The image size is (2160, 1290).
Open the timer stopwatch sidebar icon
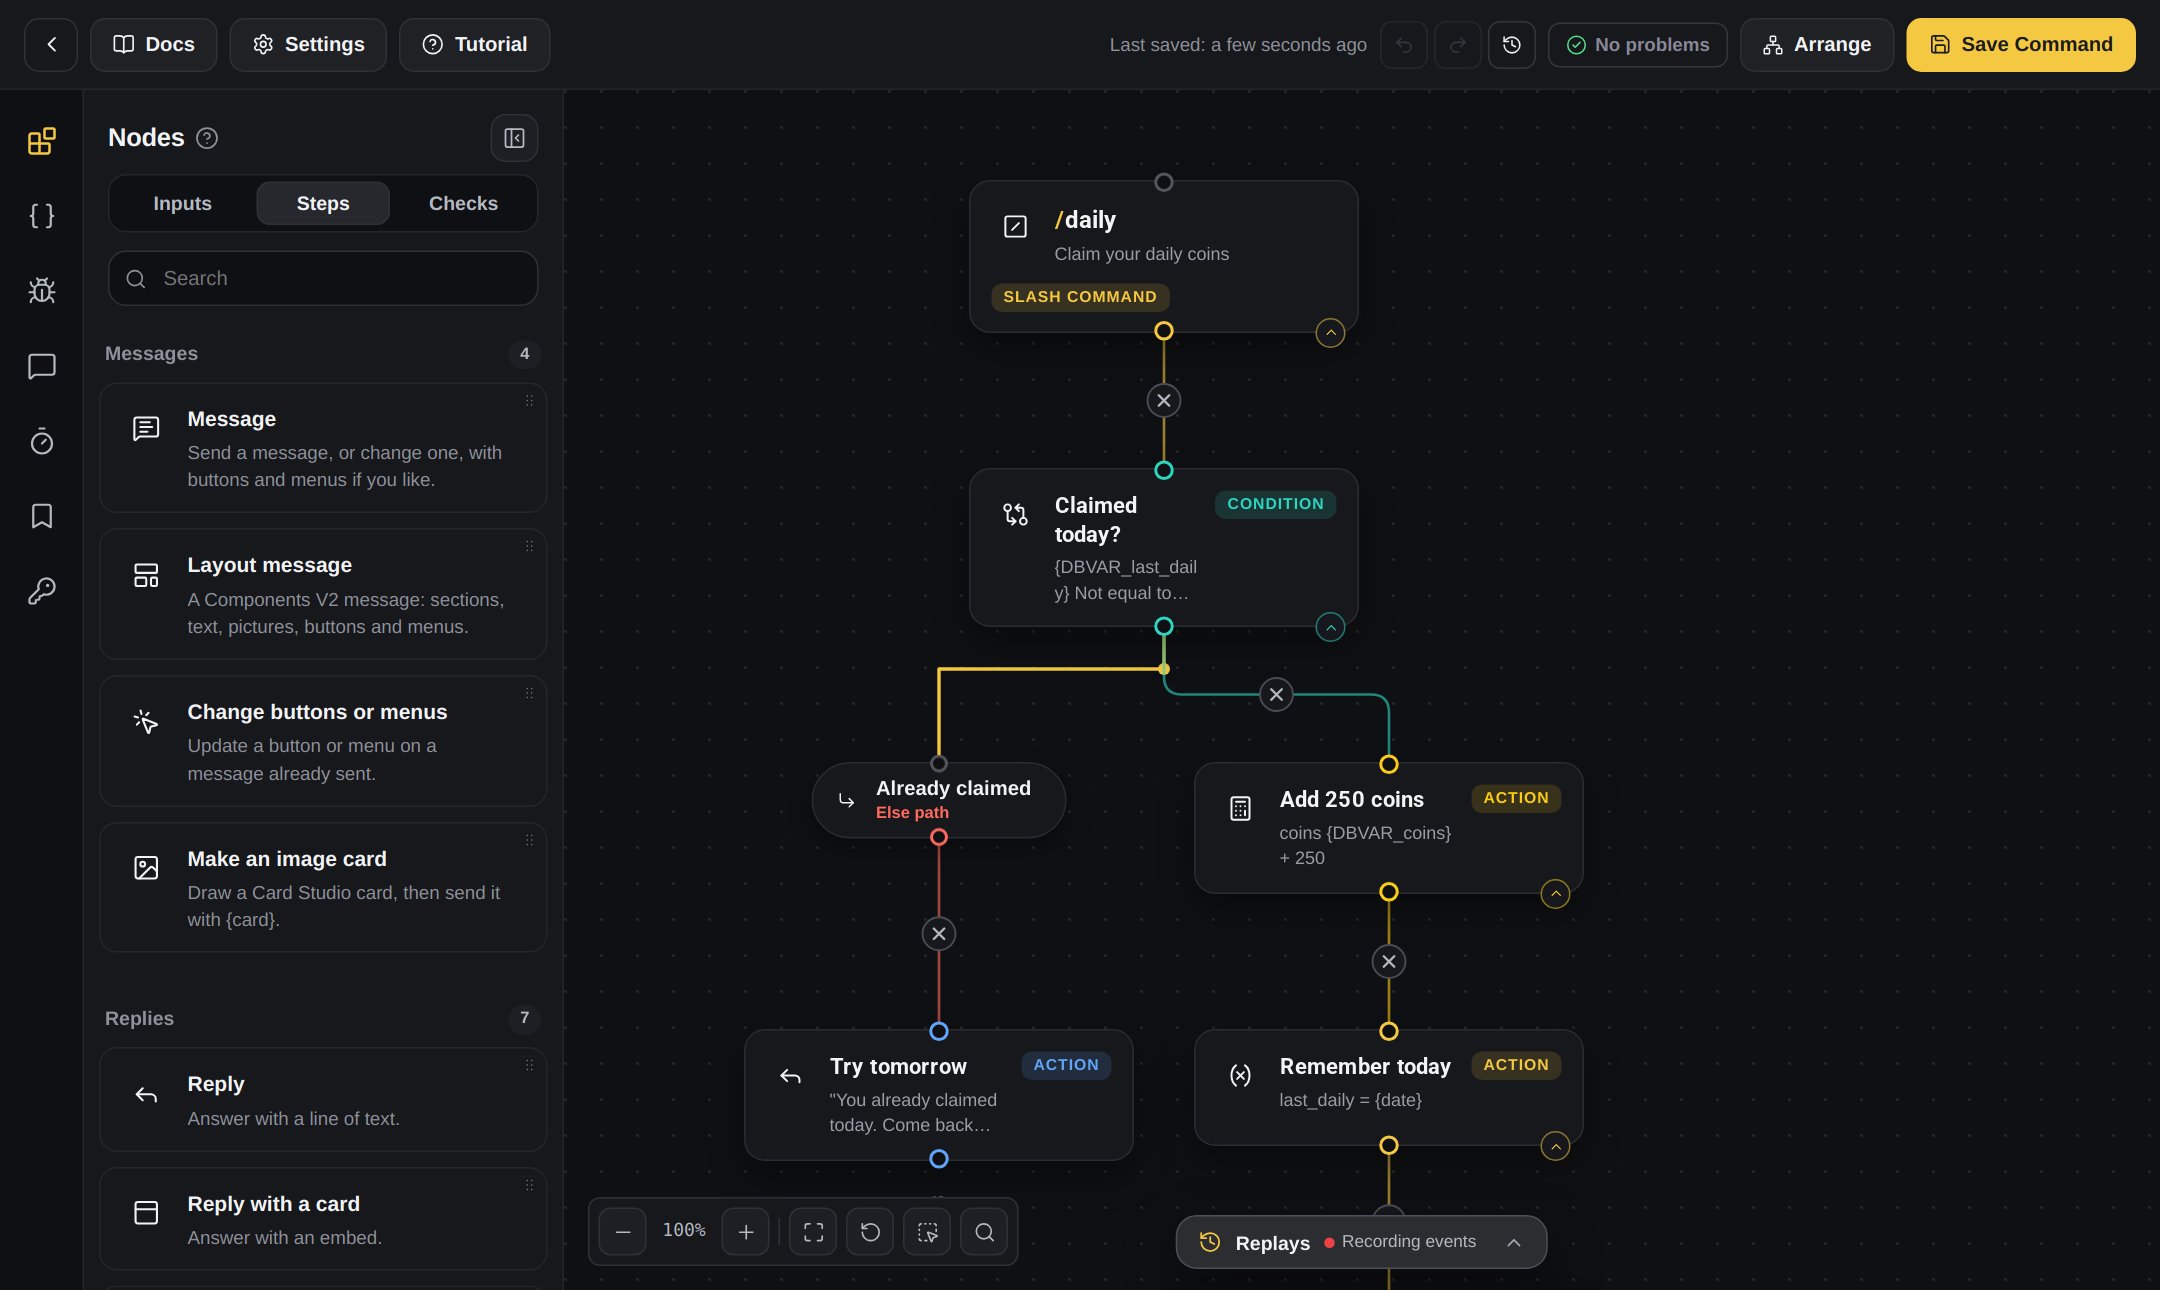coord(41,441)
